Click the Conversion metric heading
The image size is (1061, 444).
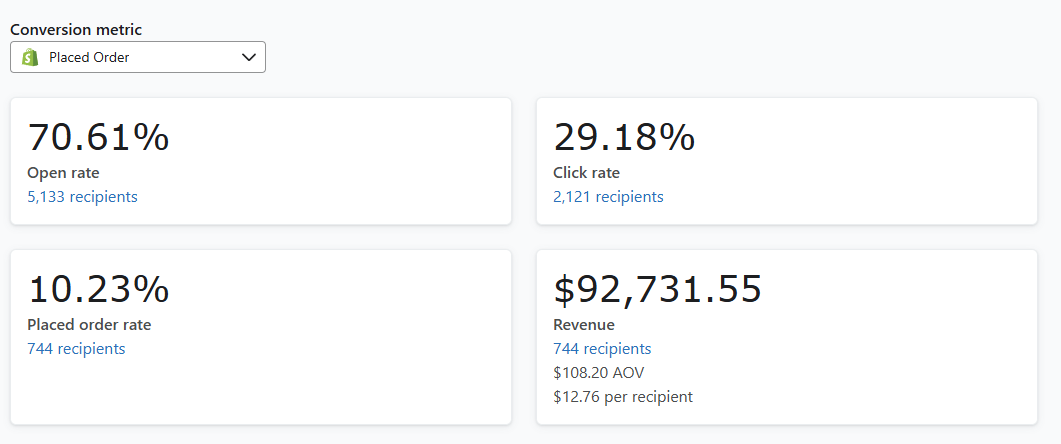point(76,30)
